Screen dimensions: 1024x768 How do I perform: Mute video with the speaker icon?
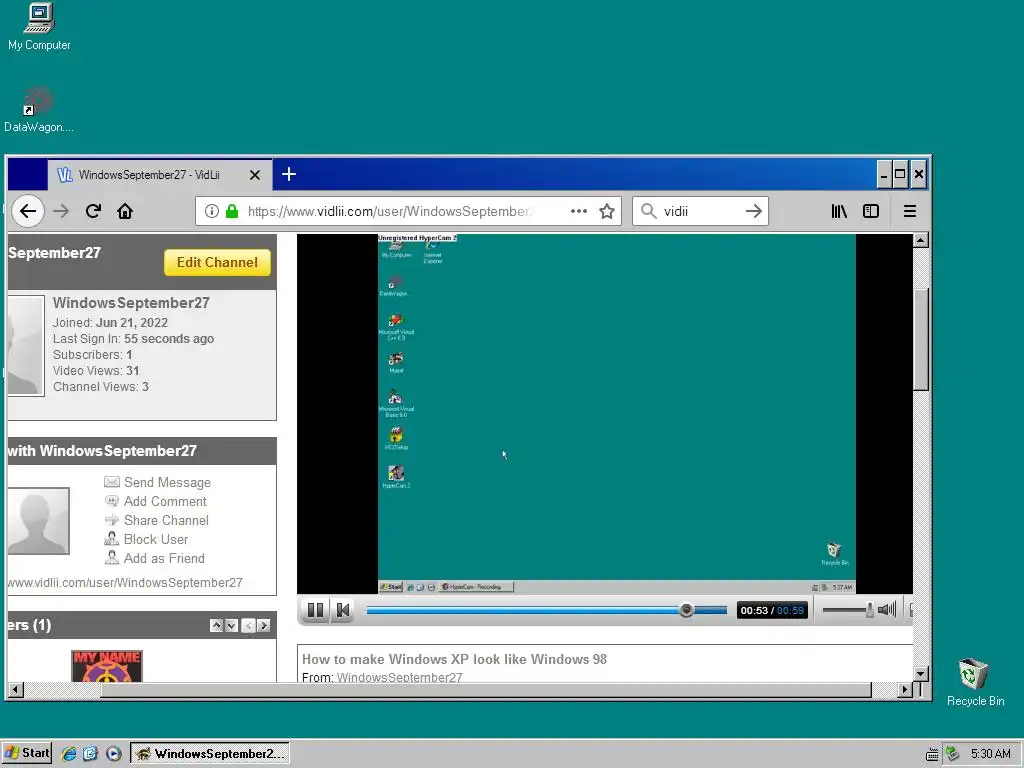point(887,610)
